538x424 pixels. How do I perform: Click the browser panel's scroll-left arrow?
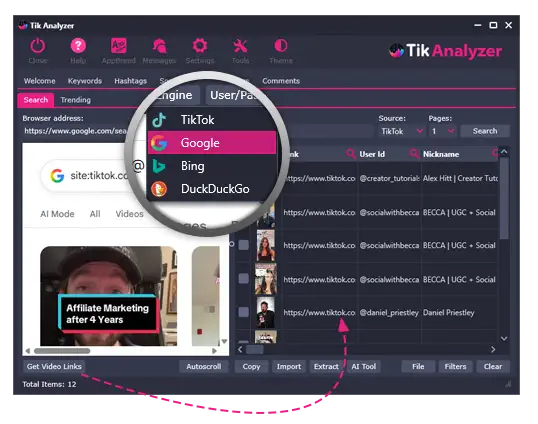pos(28,351)
